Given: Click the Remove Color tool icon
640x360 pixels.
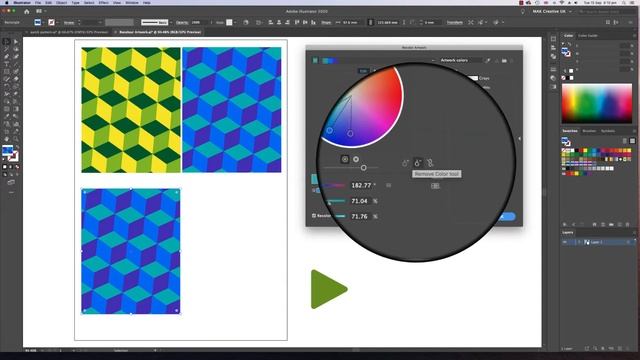Looking at the screenshot, I should [418, 162].
